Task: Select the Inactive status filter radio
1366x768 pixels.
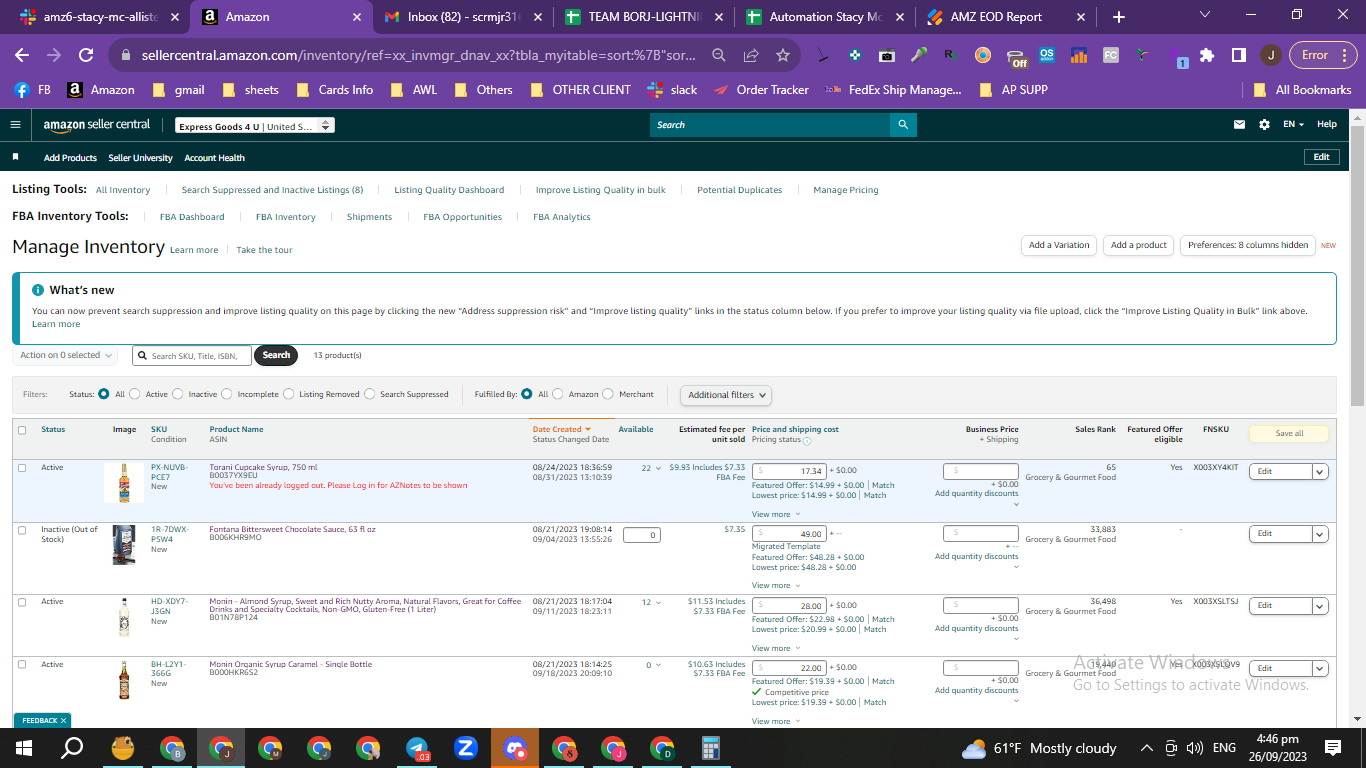Action: click(x=178, y=394)
